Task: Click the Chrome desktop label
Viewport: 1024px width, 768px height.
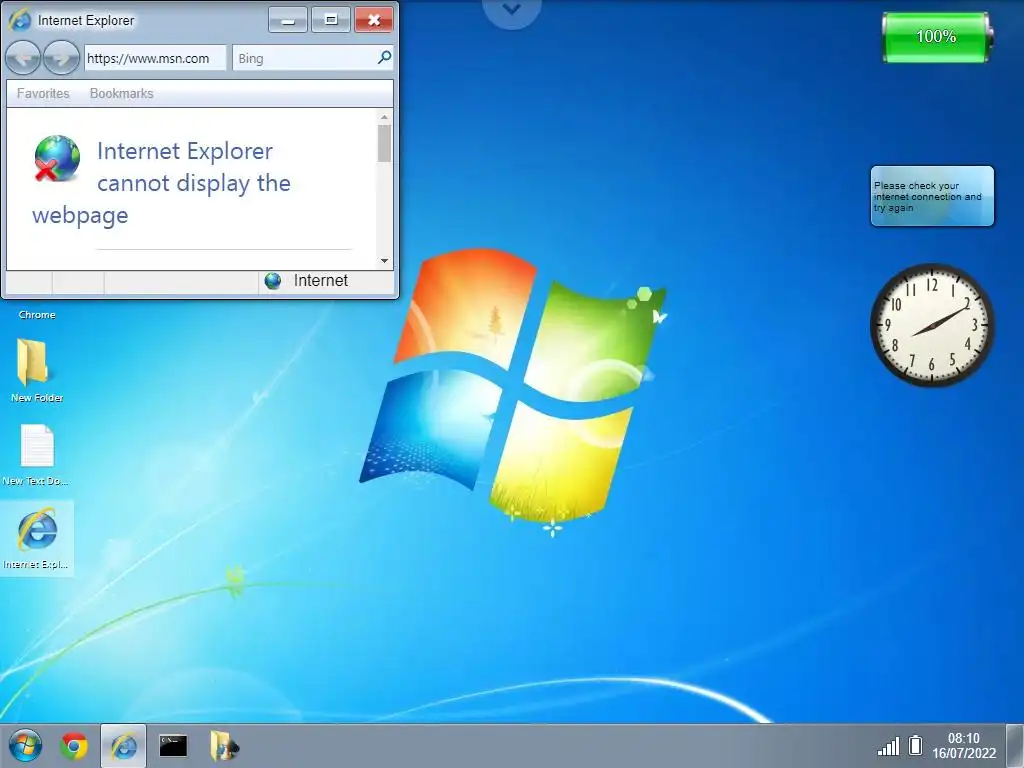Action: click(x=37, y=315)
